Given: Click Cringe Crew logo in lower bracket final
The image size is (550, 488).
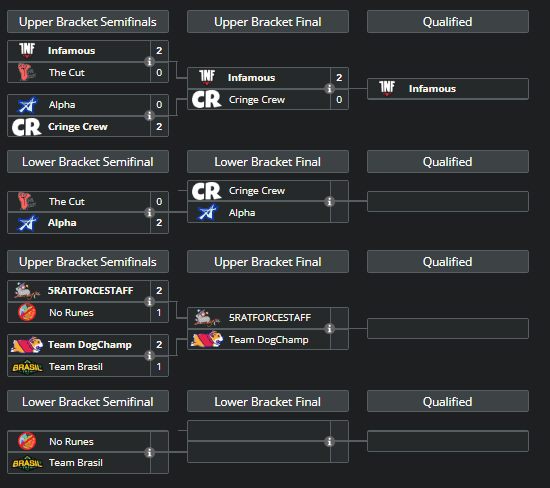Looking at the screenshot, I should click(207, 190).
